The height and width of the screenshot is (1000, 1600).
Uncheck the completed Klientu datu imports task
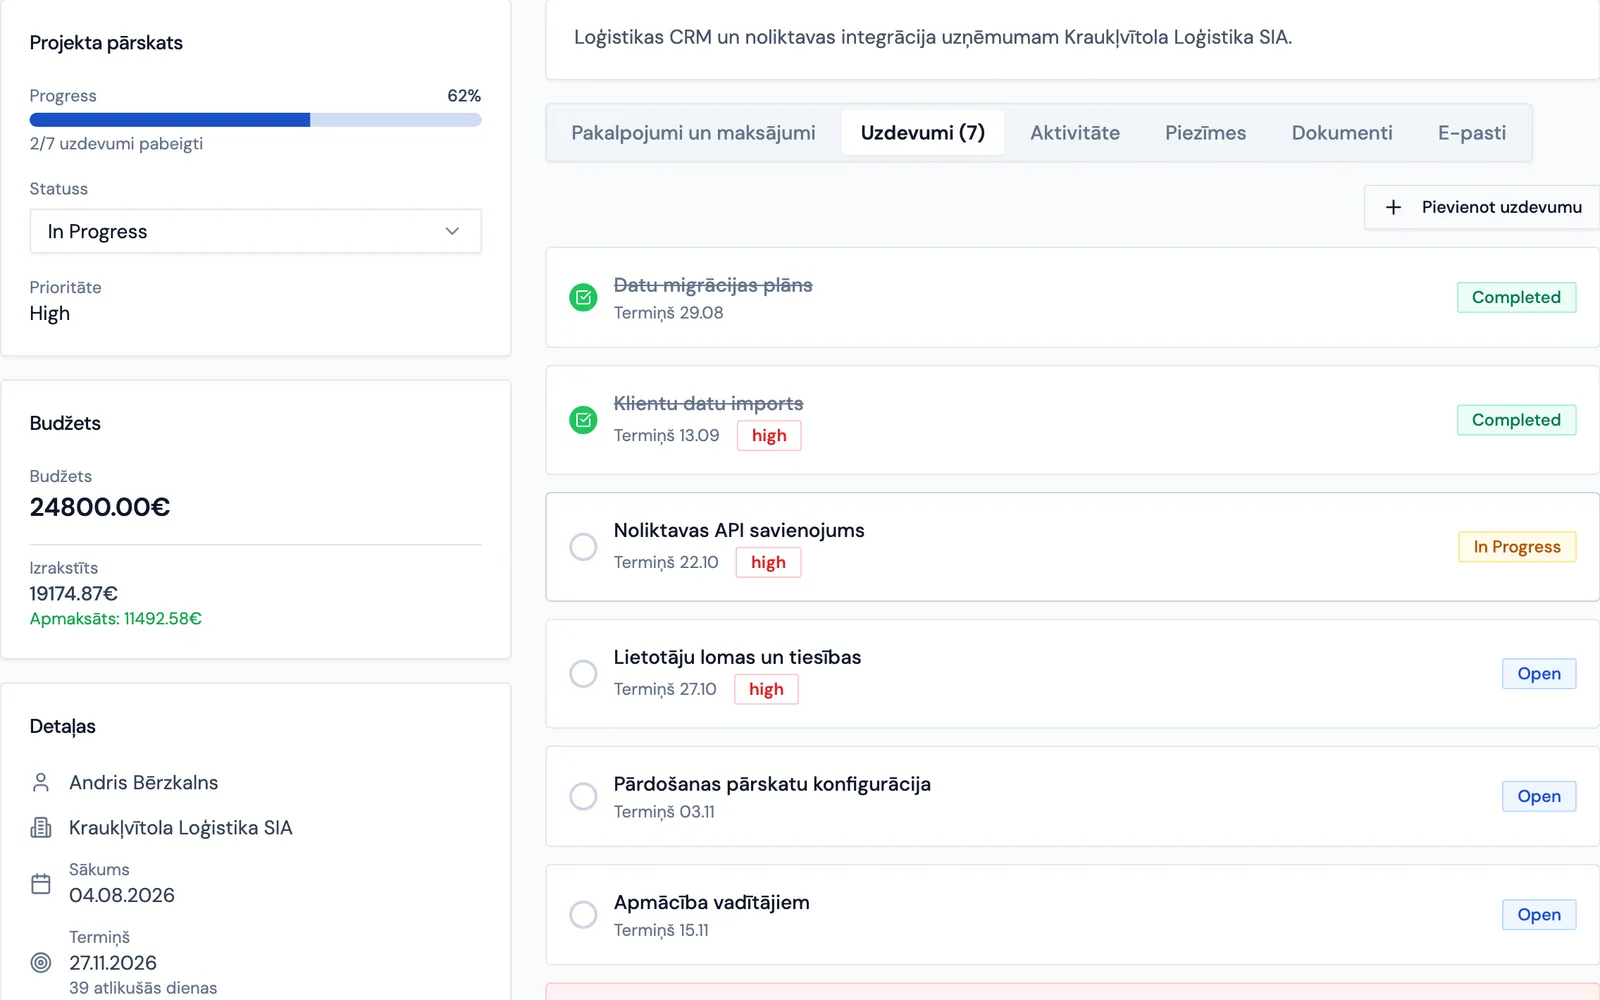583,420
